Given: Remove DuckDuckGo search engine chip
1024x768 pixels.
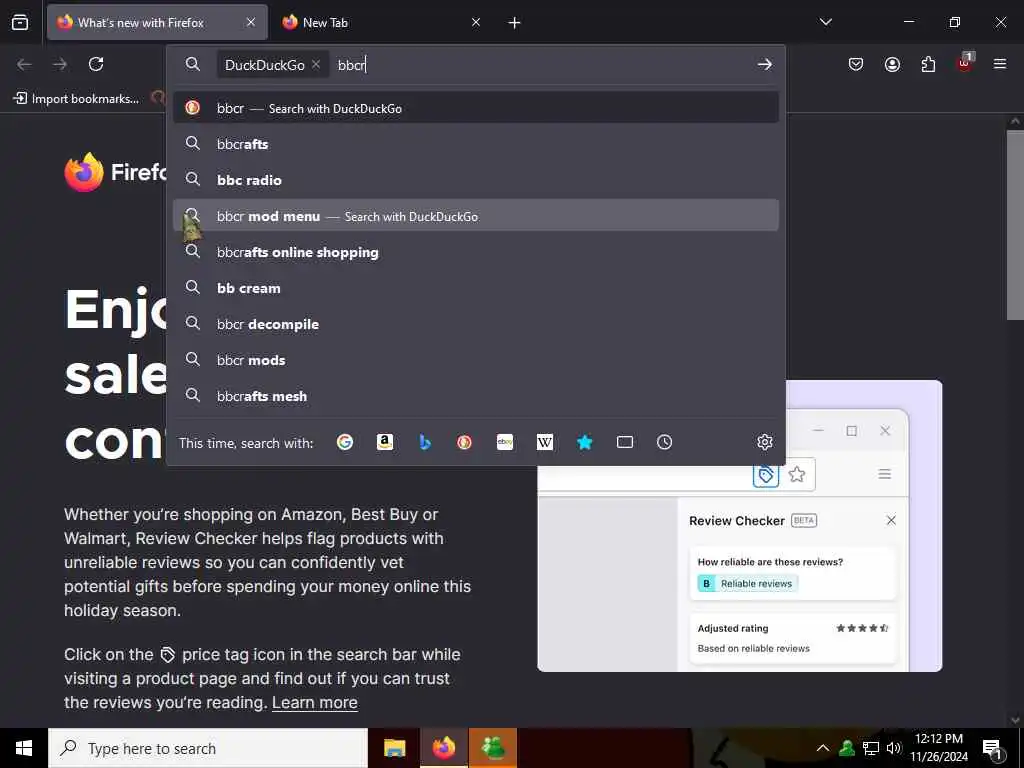Looking at the screenshot, I should (x=316, y=64).
